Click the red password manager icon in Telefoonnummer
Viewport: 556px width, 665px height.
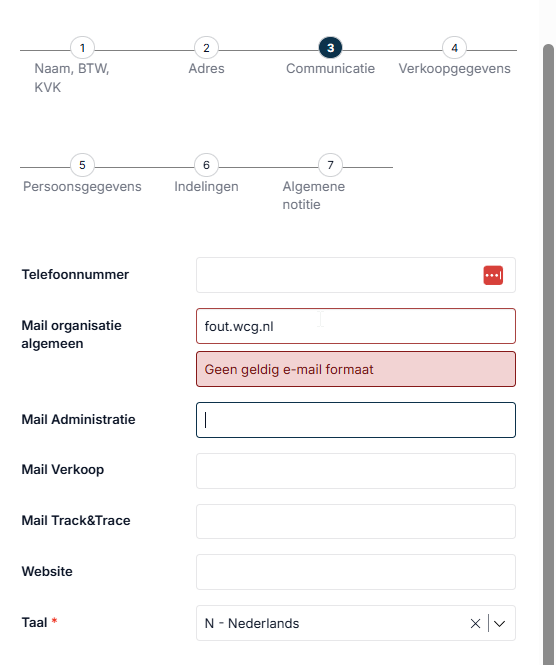click(493, 275)
